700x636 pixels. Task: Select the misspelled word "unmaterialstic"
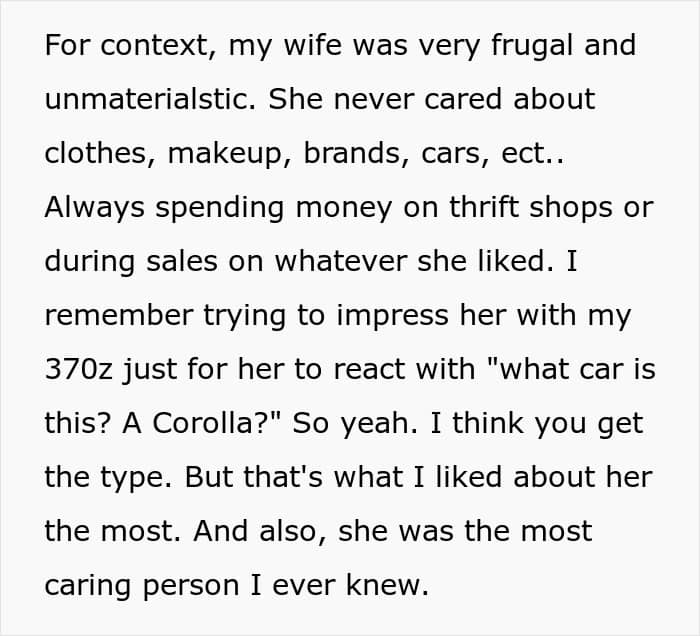(150, 99)
